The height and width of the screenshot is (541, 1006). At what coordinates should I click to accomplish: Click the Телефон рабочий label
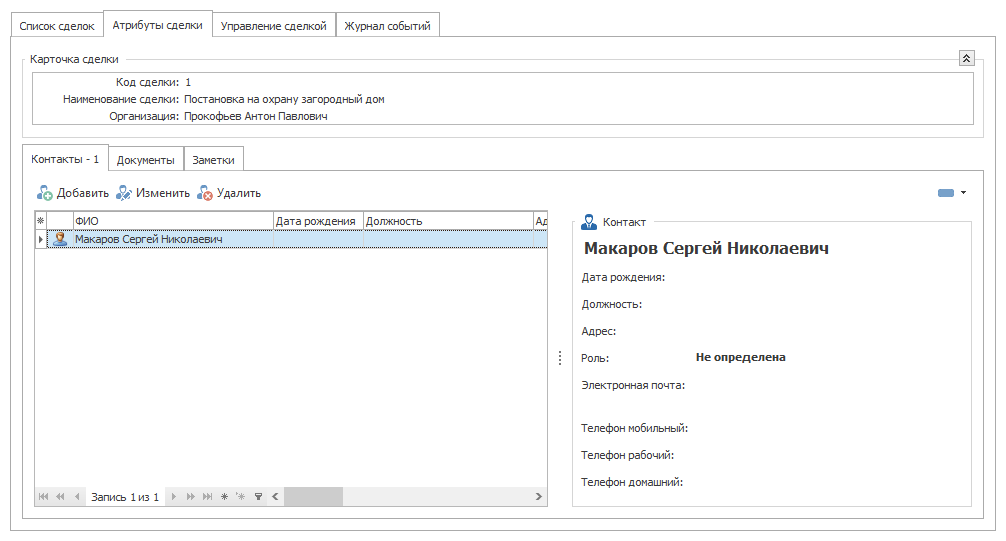pos(627,455)
